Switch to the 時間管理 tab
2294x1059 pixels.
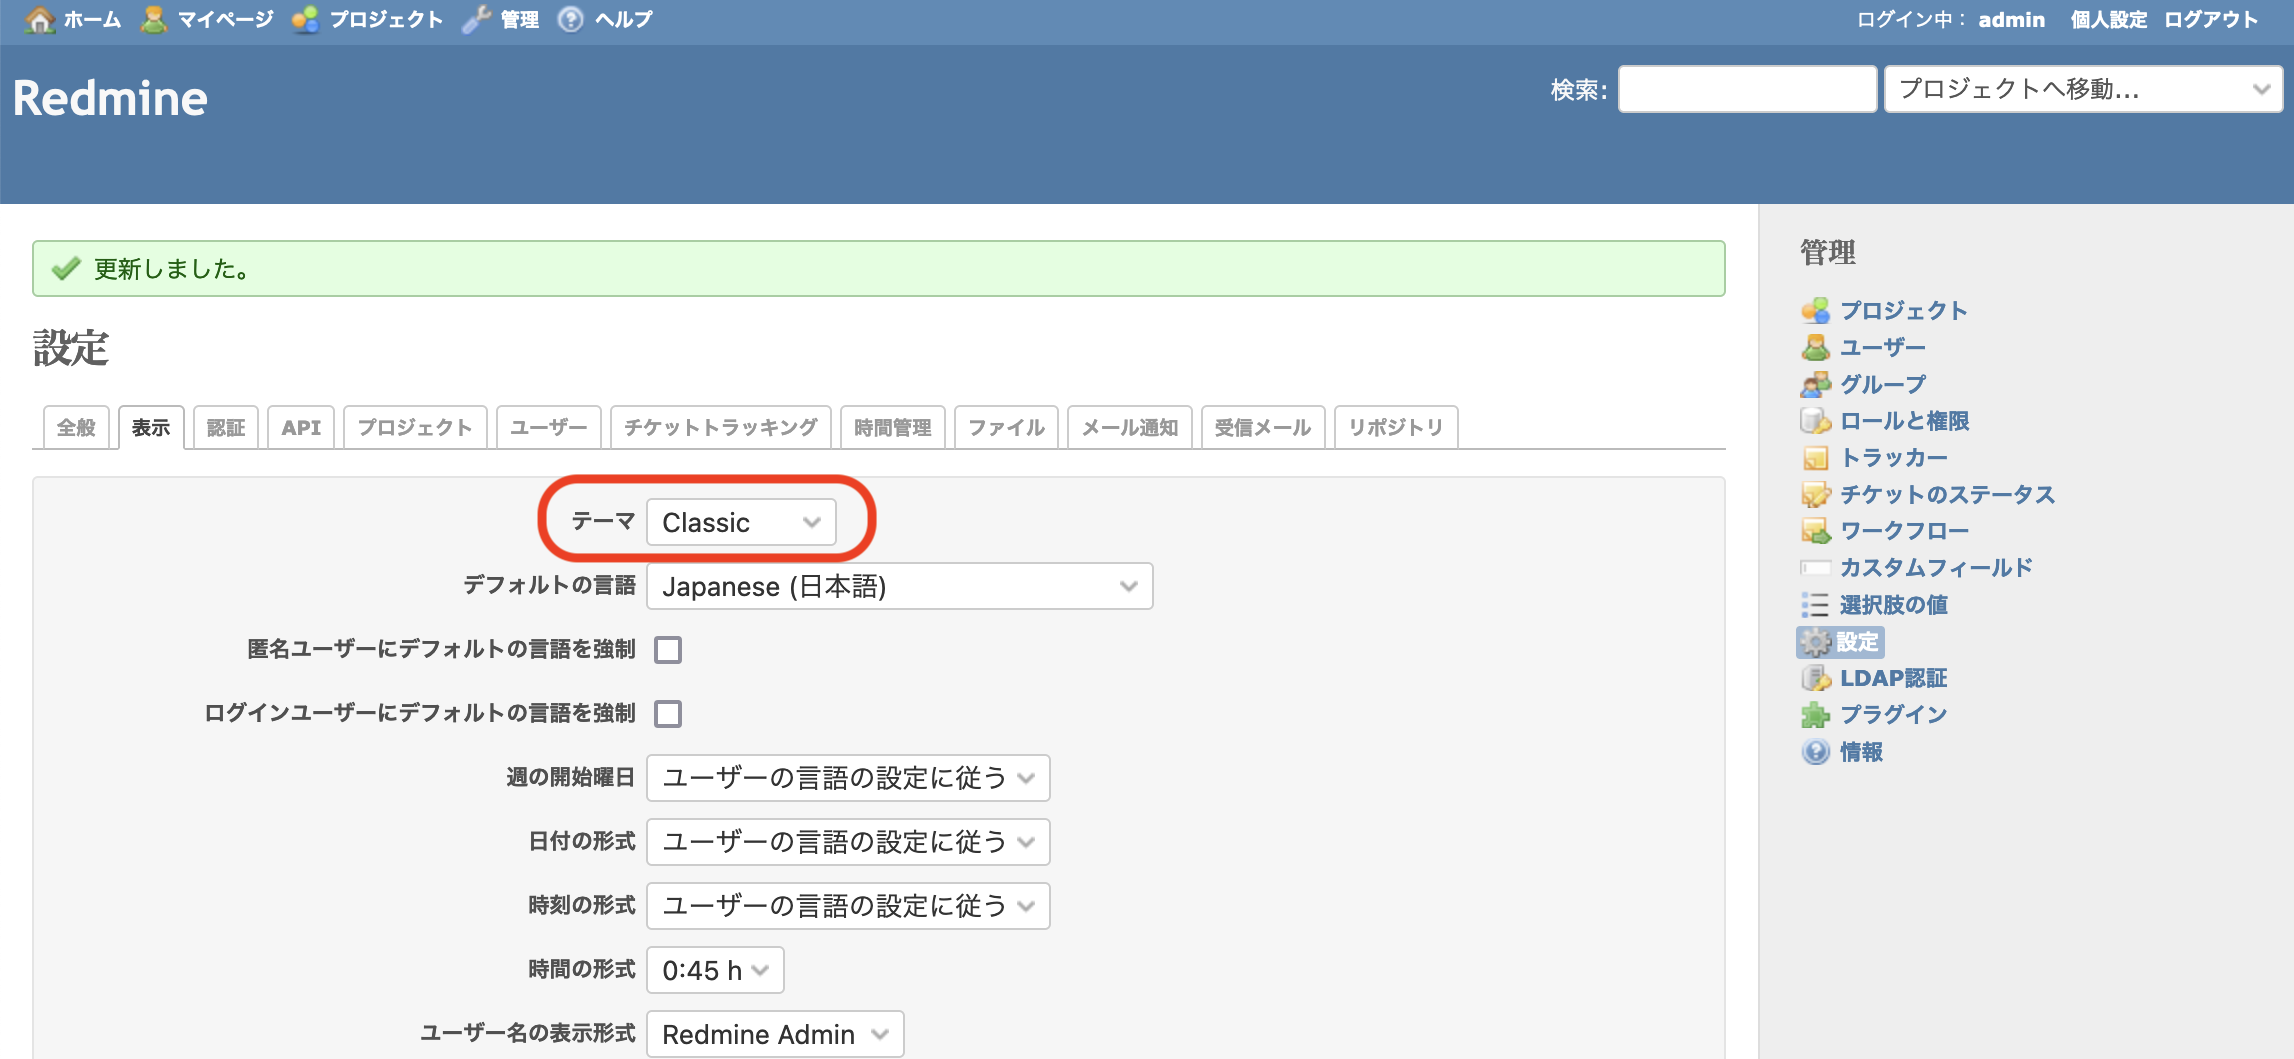click(x=893, y=428)
